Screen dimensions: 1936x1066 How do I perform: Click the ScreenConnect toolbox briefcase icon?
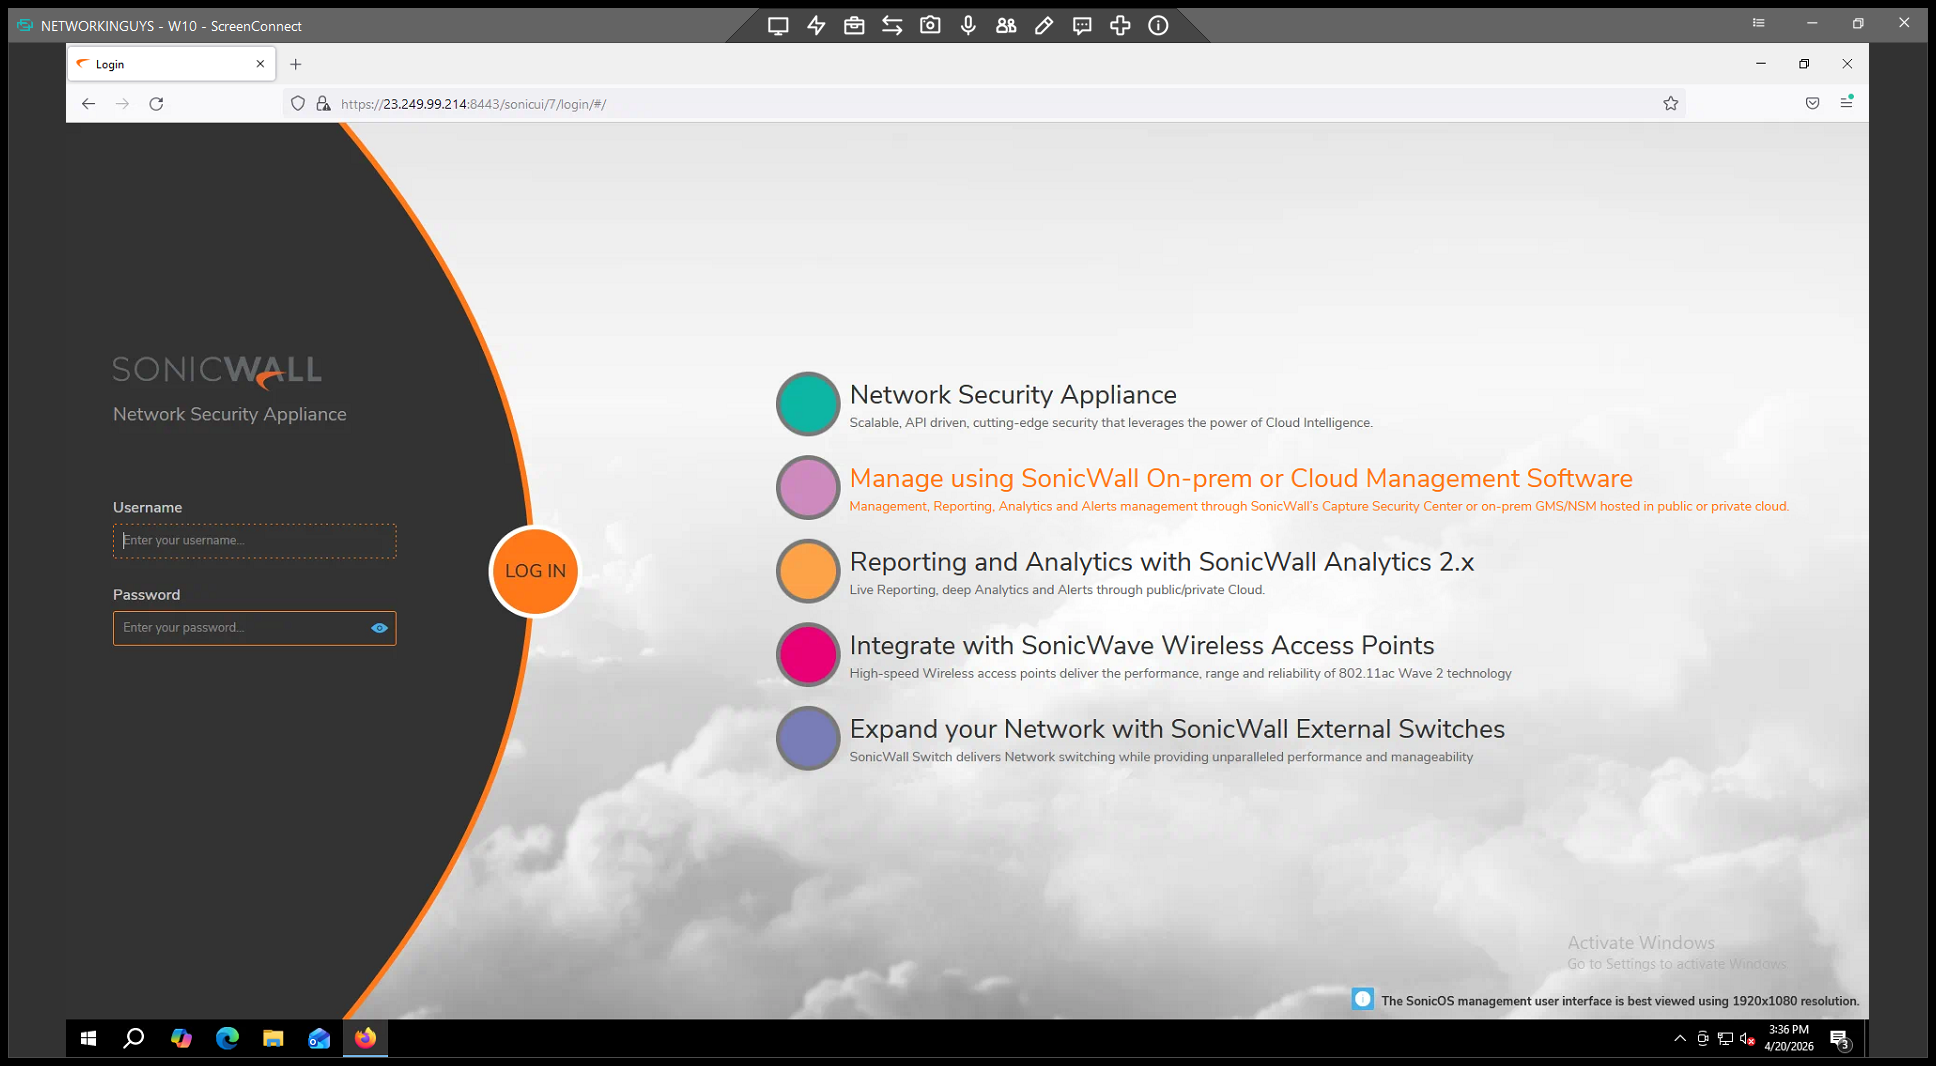click(854, 26)
